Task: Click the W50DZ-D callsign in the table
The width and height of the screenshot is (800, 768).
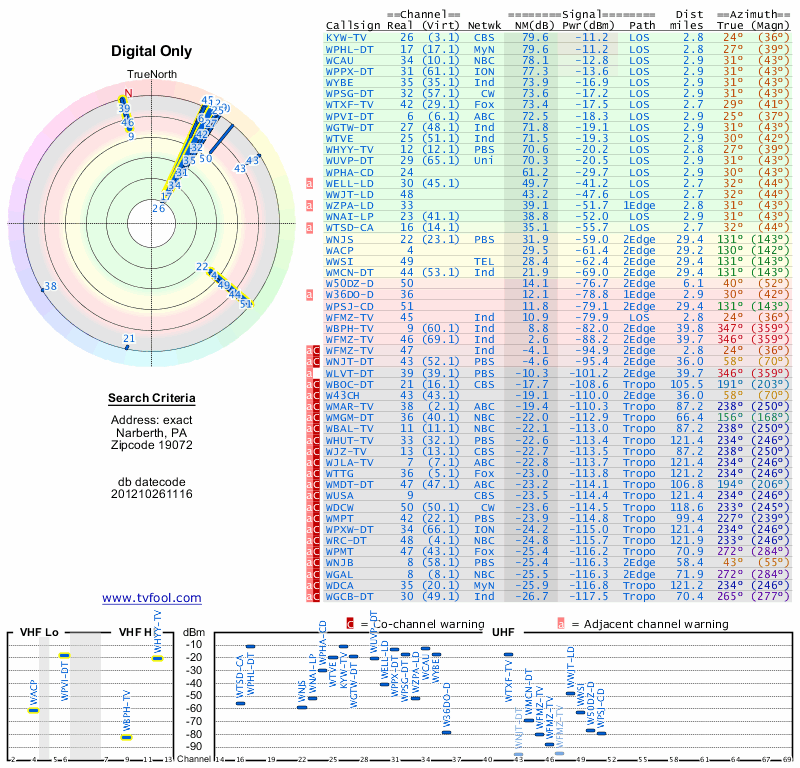Action: tap(349, 283)
